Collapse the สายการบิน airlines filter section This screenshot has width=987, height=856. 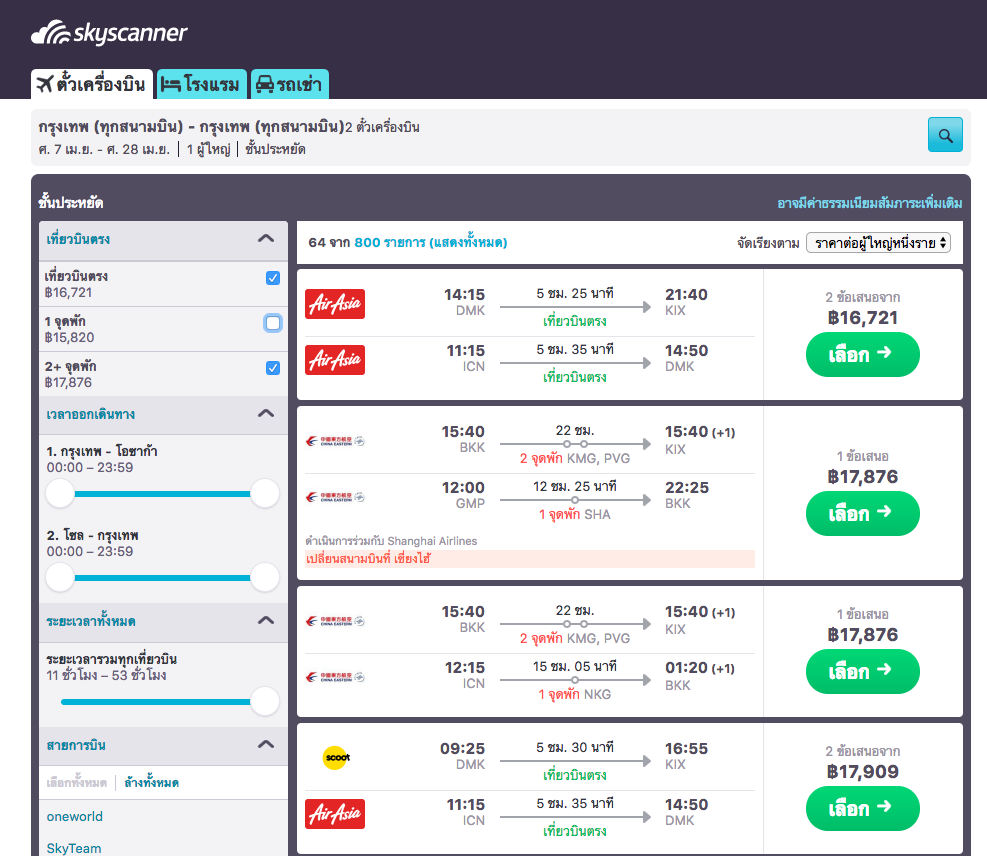265,744
